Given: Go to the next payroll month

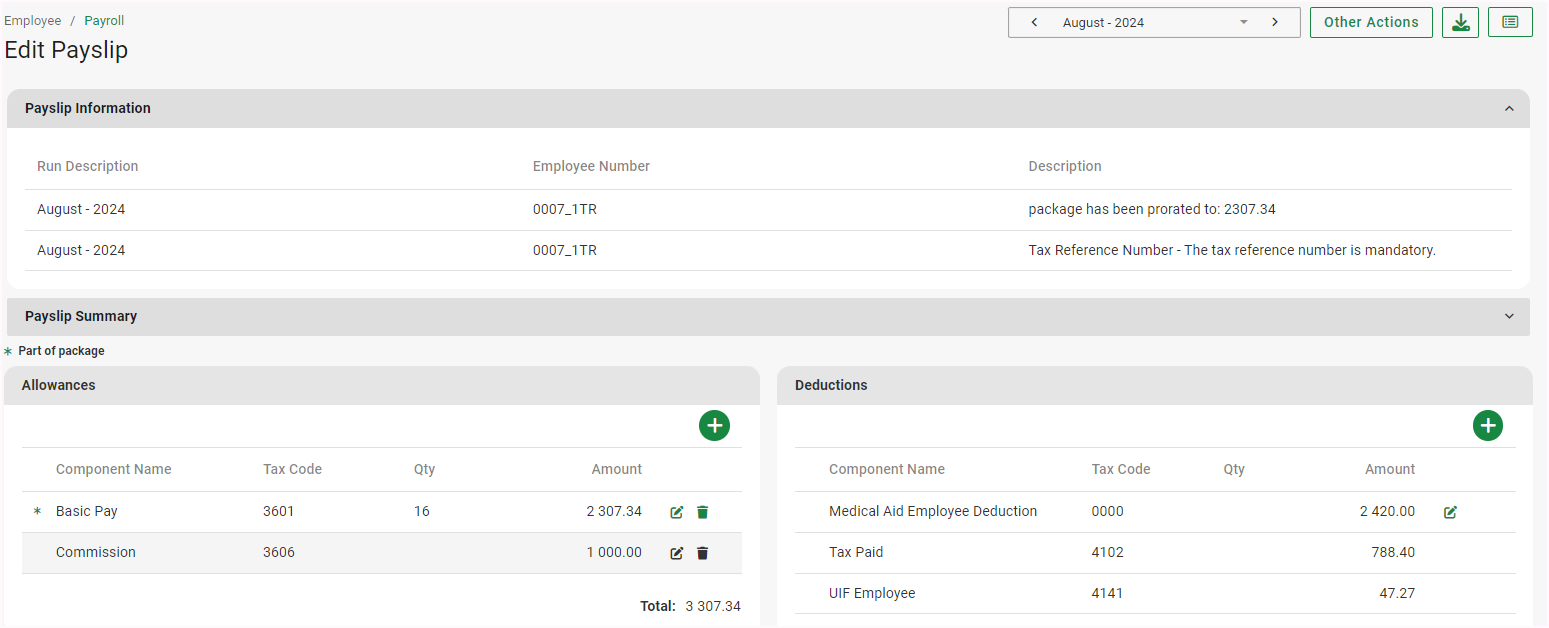Looking at the screenshot, I should pyautogui.click(x=1275, y=22).
